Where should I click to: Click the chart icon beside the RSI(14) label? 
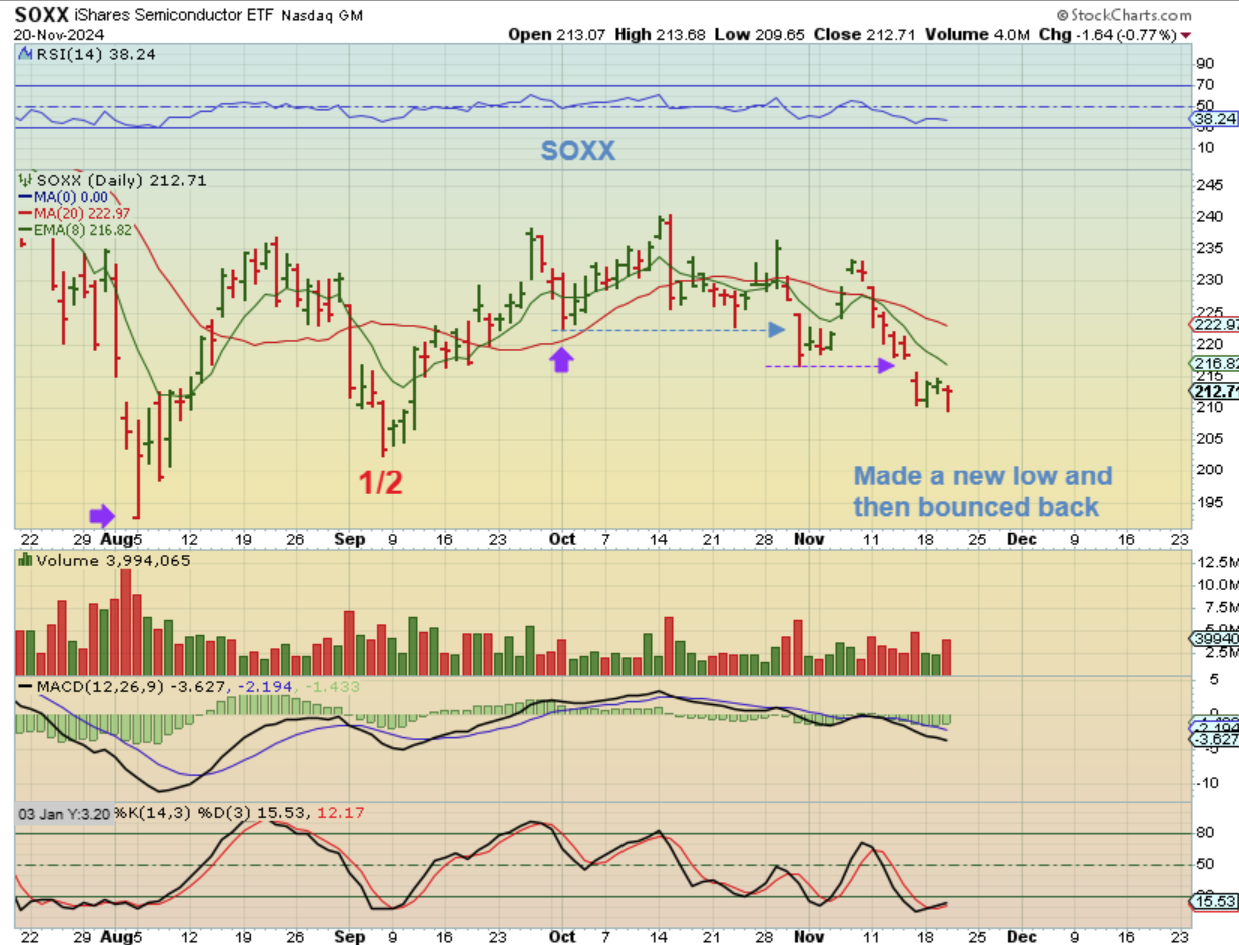point(23,55)
